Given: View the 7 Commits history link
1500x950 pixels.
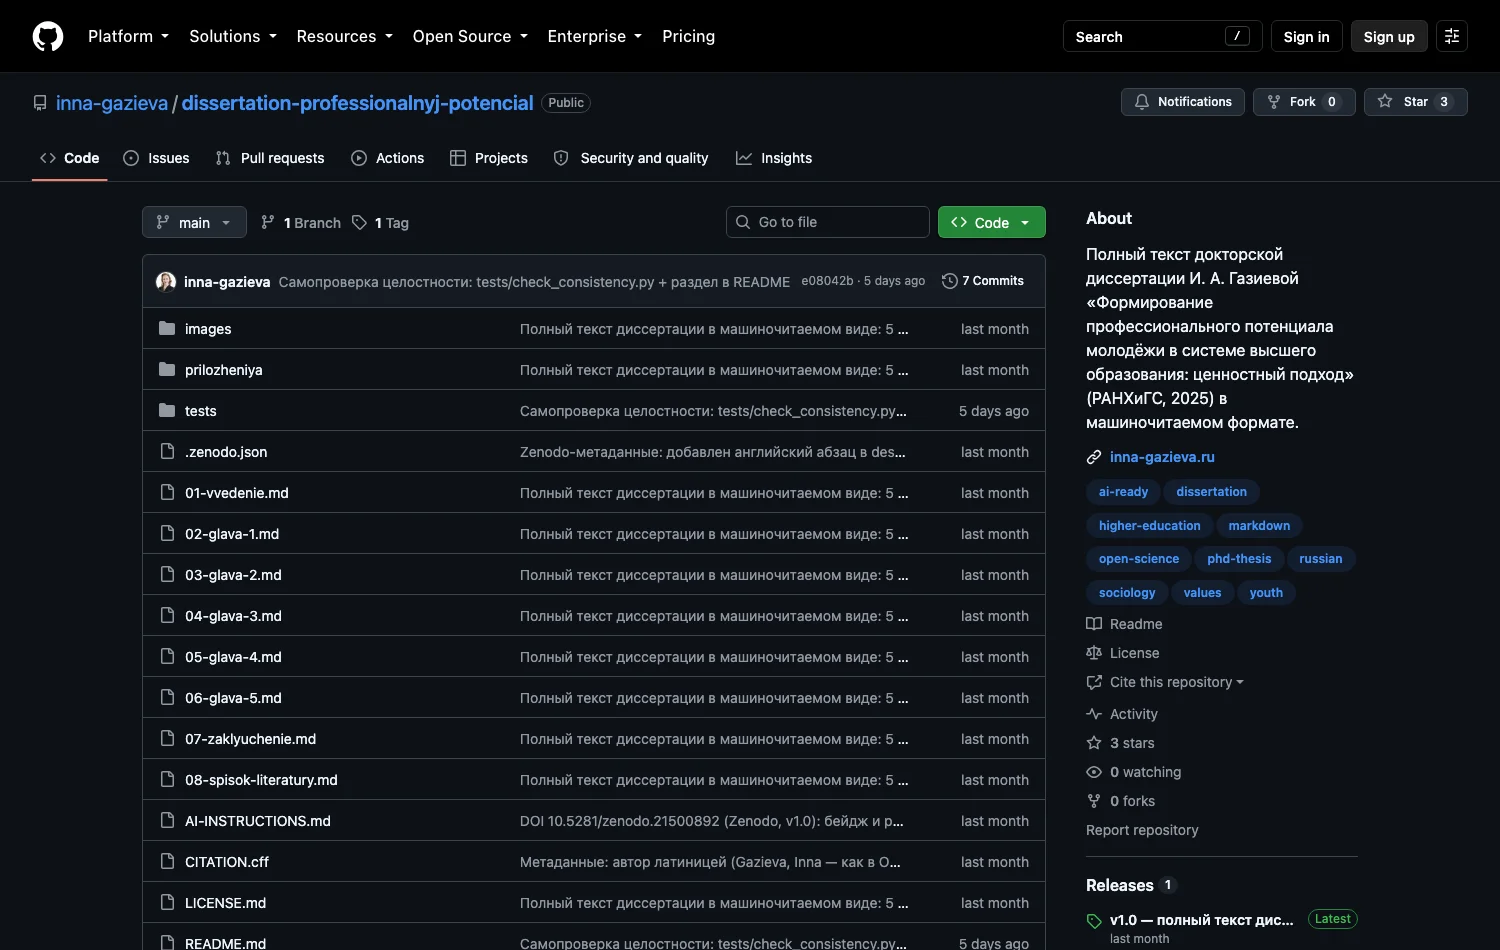Looking at the screenshot, I should point(984,281).
